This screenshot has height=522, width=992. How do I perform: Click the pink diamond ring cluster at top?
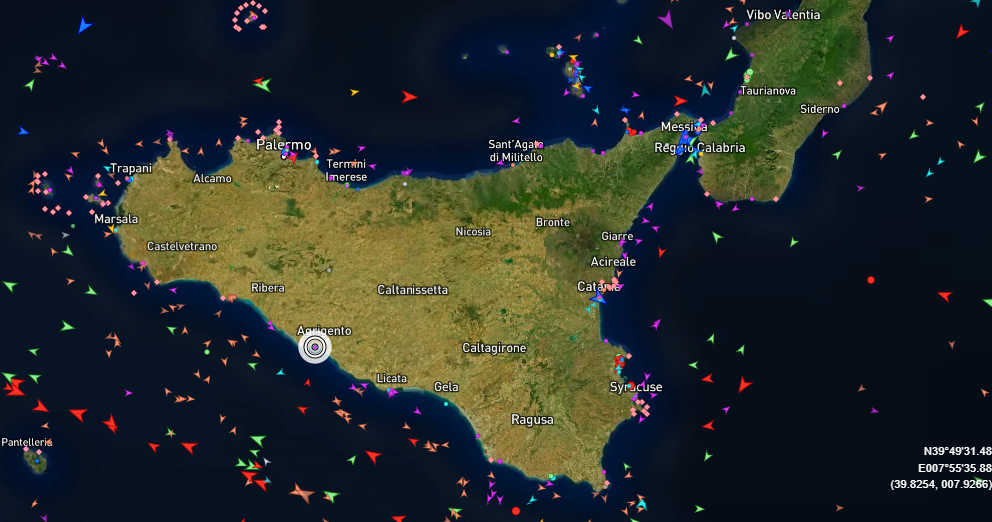click(250, 15)
